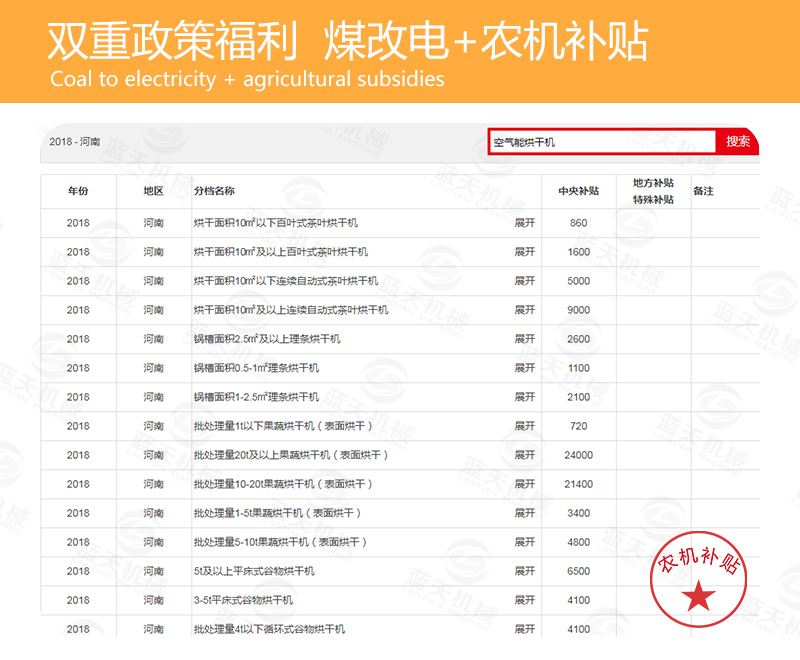The image size is (800, 660).
Task: Click the 年份 column header
Action: click(78, 191)
